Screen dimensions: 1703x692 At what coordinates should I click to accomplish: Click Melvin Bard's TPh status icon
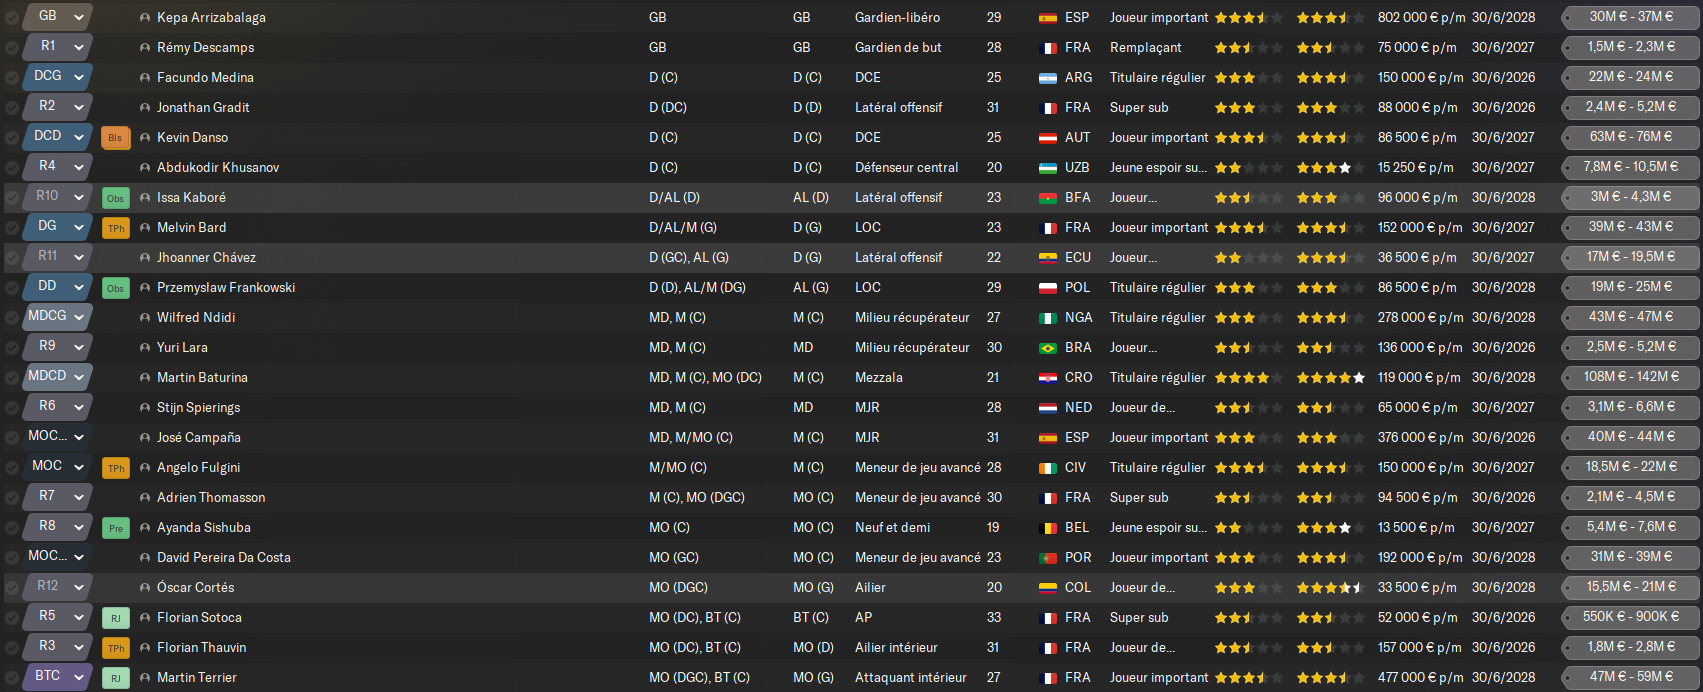pos(115,228)
